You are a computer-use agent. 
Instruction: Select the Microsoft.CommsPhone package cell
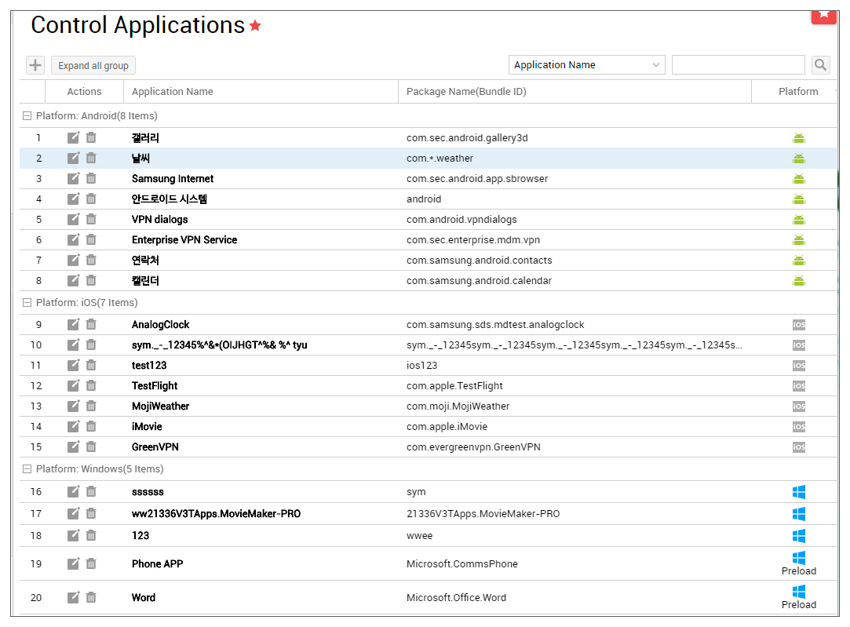coord(462,564)
